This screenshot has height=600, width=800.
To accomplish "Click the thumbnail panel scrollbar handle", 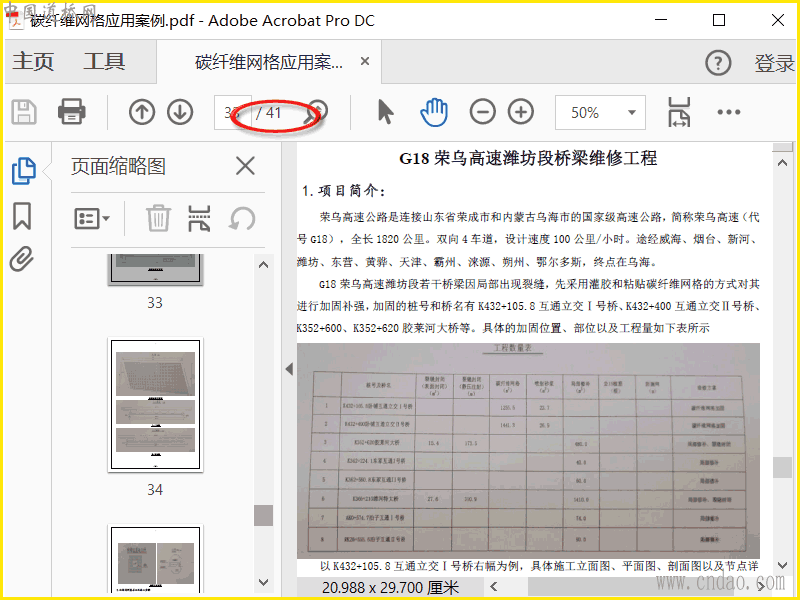I will tap(263, 515).
